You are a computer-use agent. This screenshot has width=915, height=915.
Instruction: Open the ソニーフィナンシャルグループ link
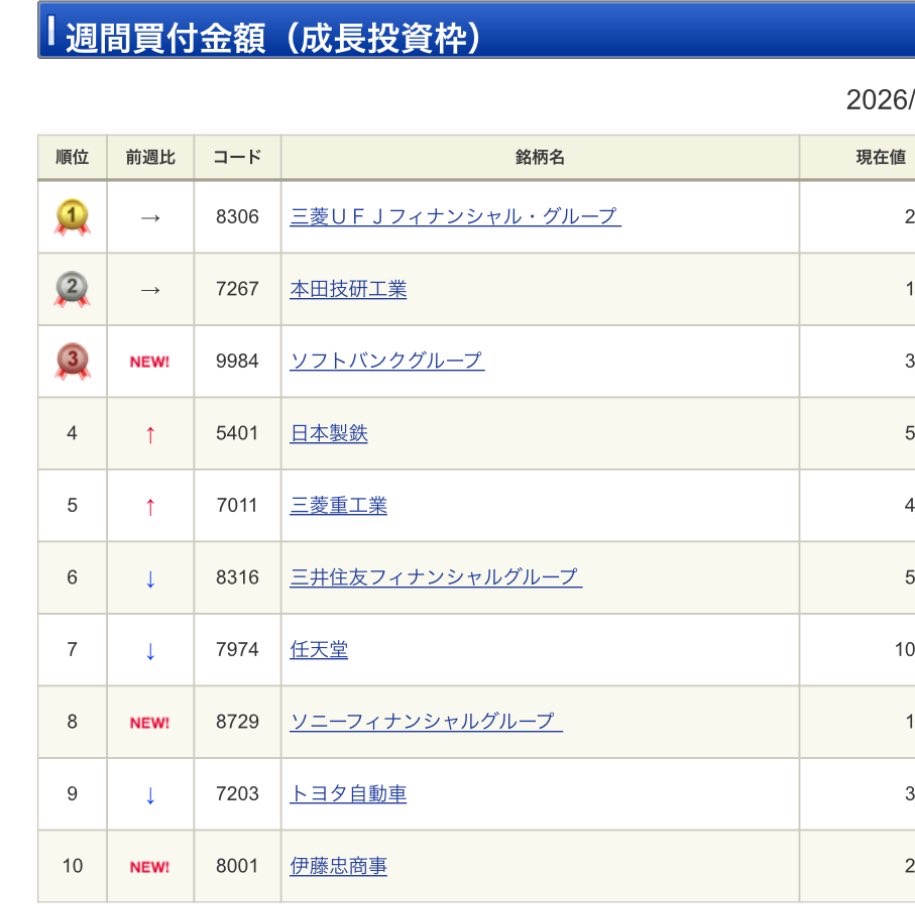[x=426, y=721]
